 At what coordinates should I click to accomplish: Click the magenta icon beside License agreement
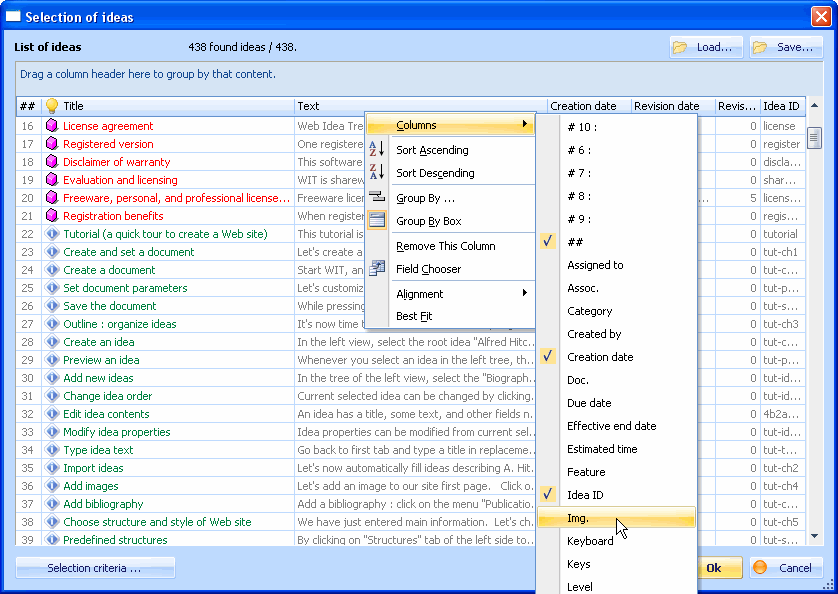[52, 126]
